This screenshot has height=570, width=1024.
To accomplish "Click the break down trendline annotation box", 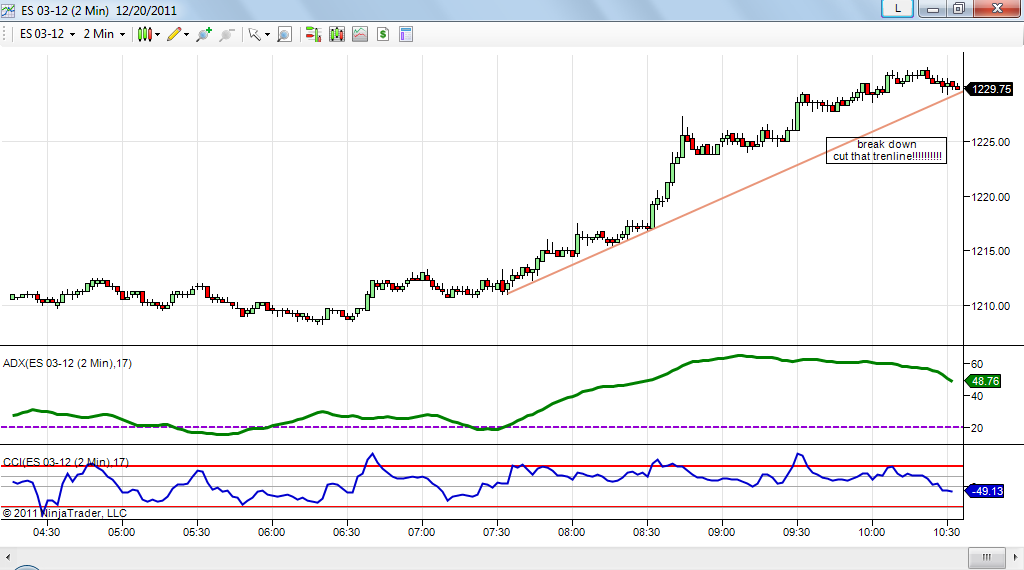I will click(886, 150).
